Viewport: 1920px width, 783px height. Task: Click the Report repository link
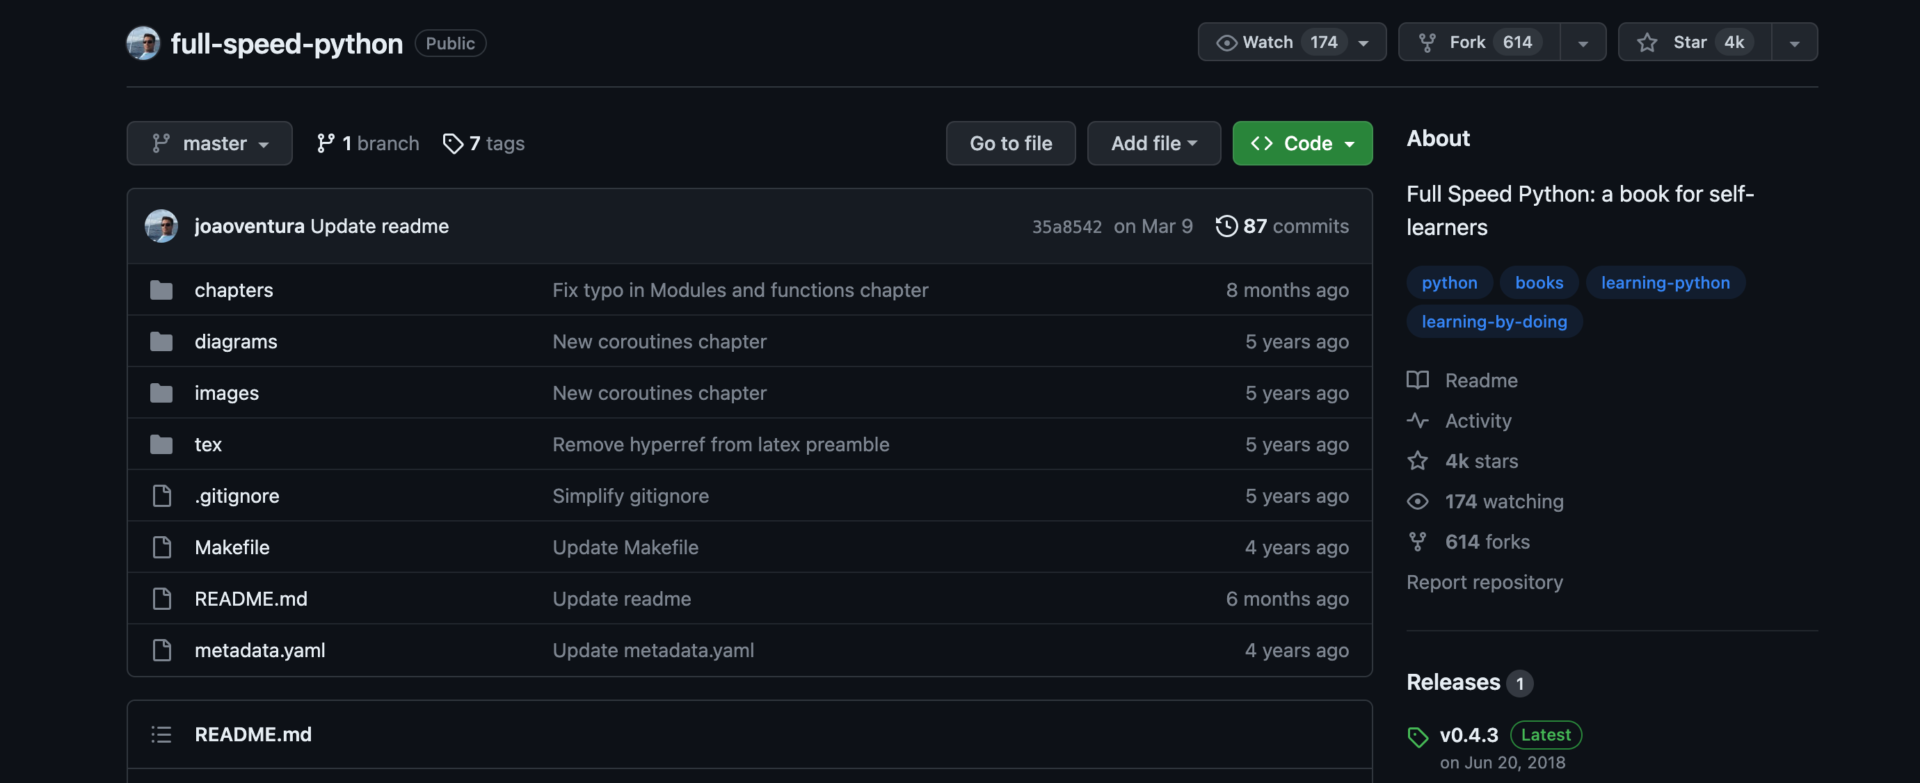pos(1484,582)
